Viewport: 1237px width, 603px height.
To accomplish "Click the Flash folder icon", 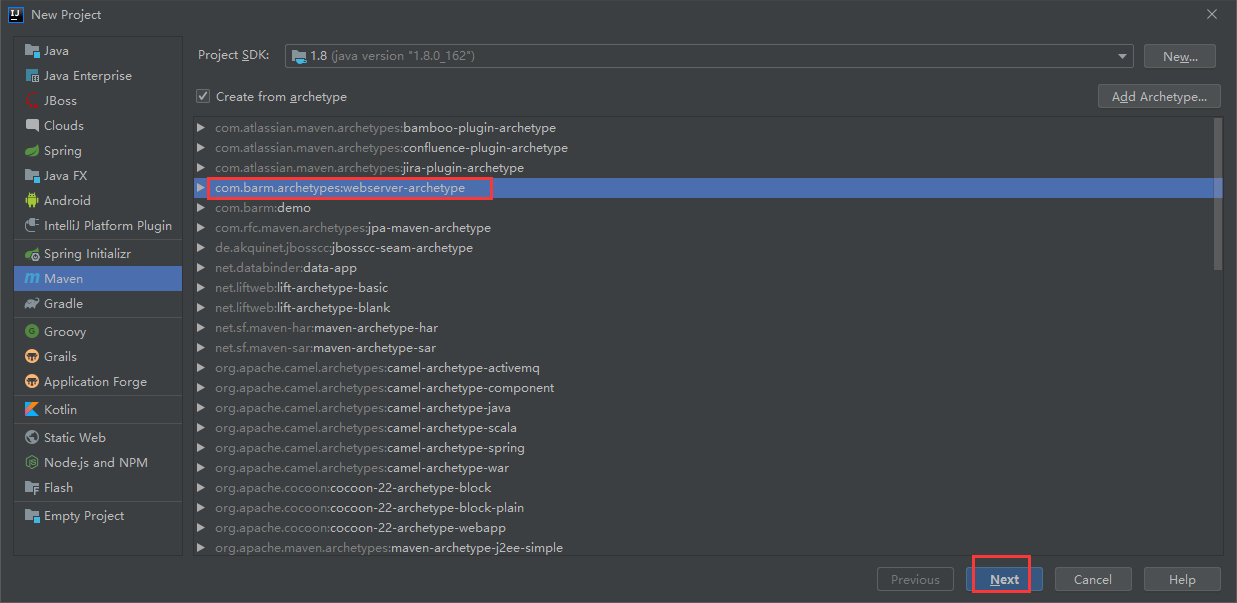I will pos(32,488).
